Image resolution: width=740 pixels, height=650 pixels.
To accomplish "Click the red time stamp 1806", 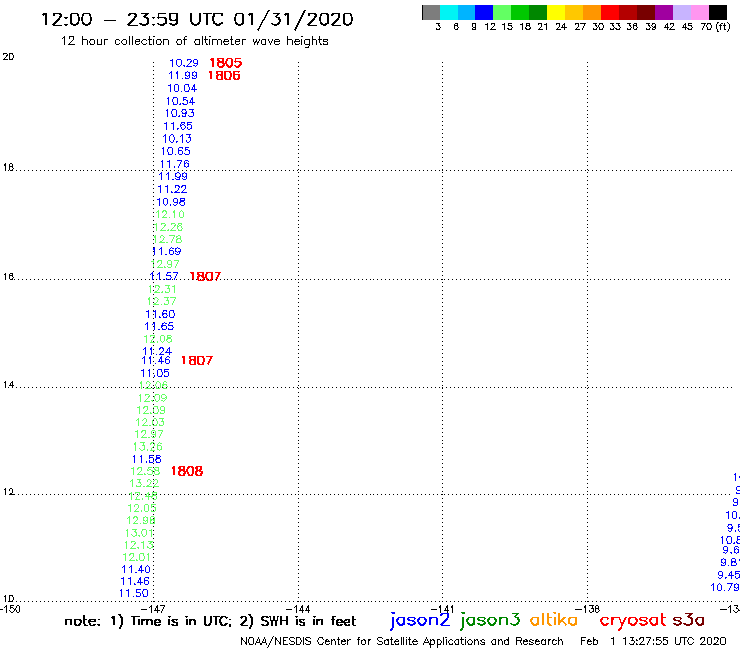I will 224,76.
